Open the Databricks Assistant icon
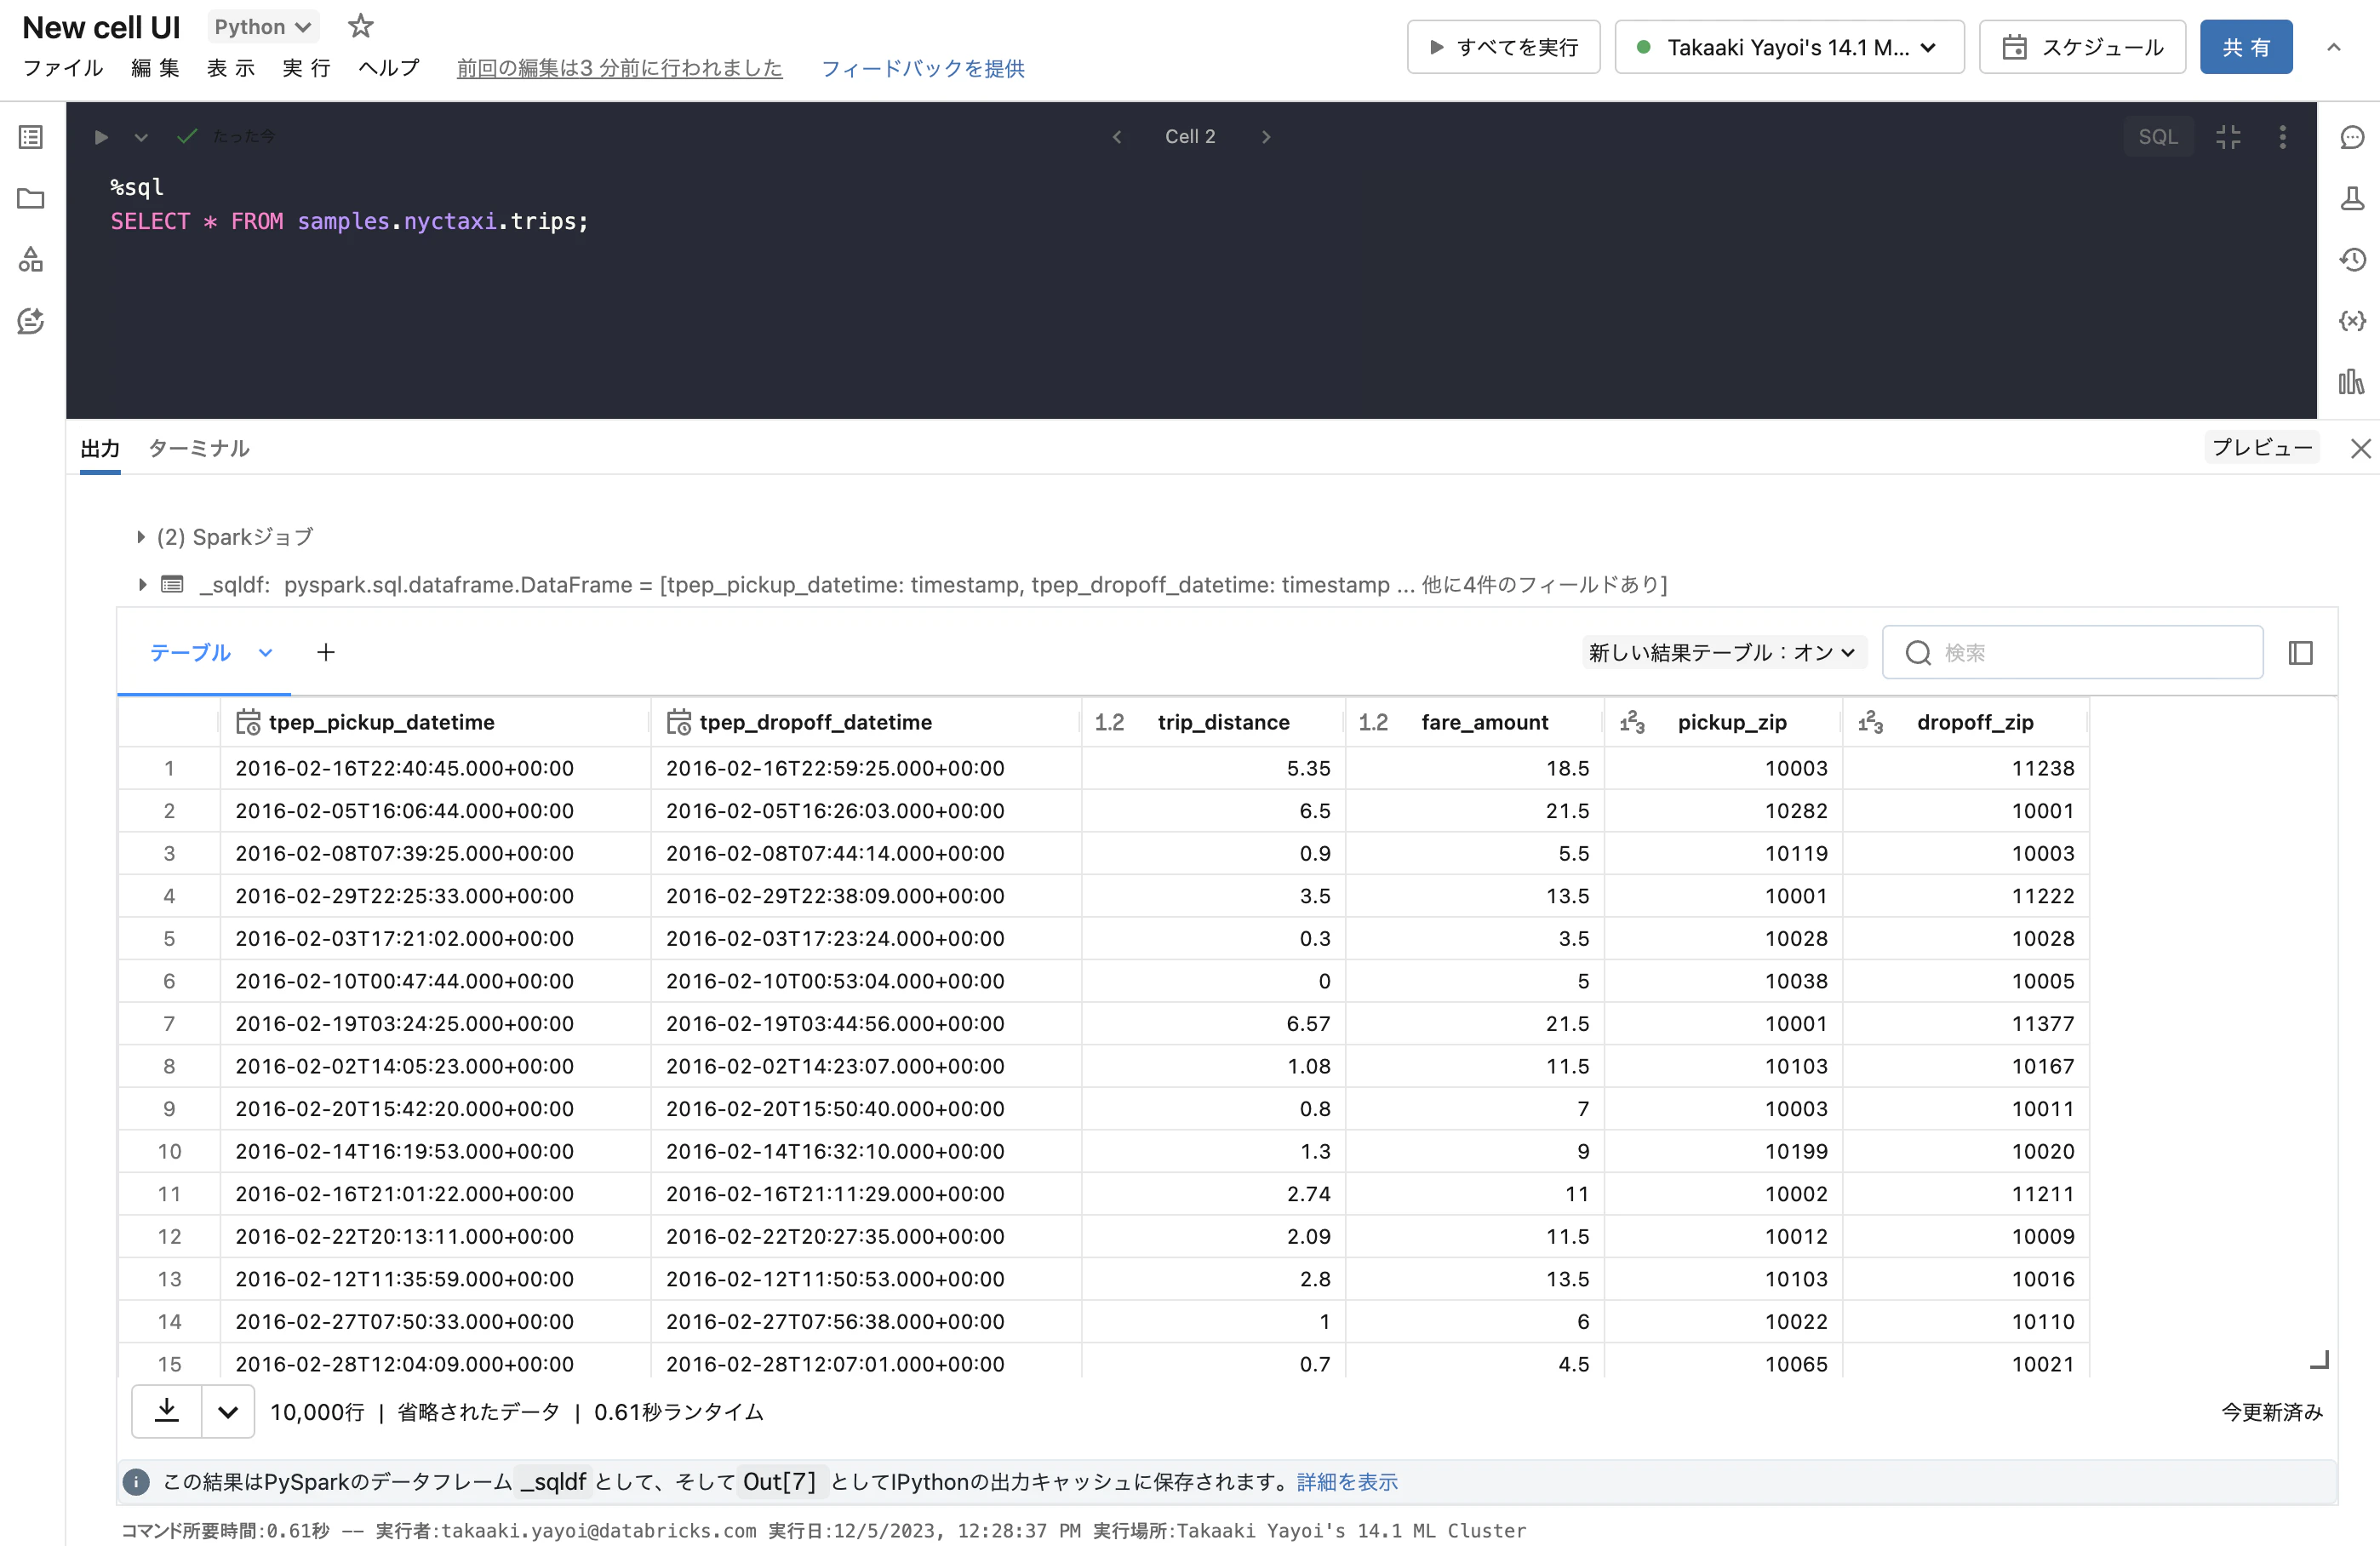Viewport: 2380px width, 1546px height. [31, 321]
